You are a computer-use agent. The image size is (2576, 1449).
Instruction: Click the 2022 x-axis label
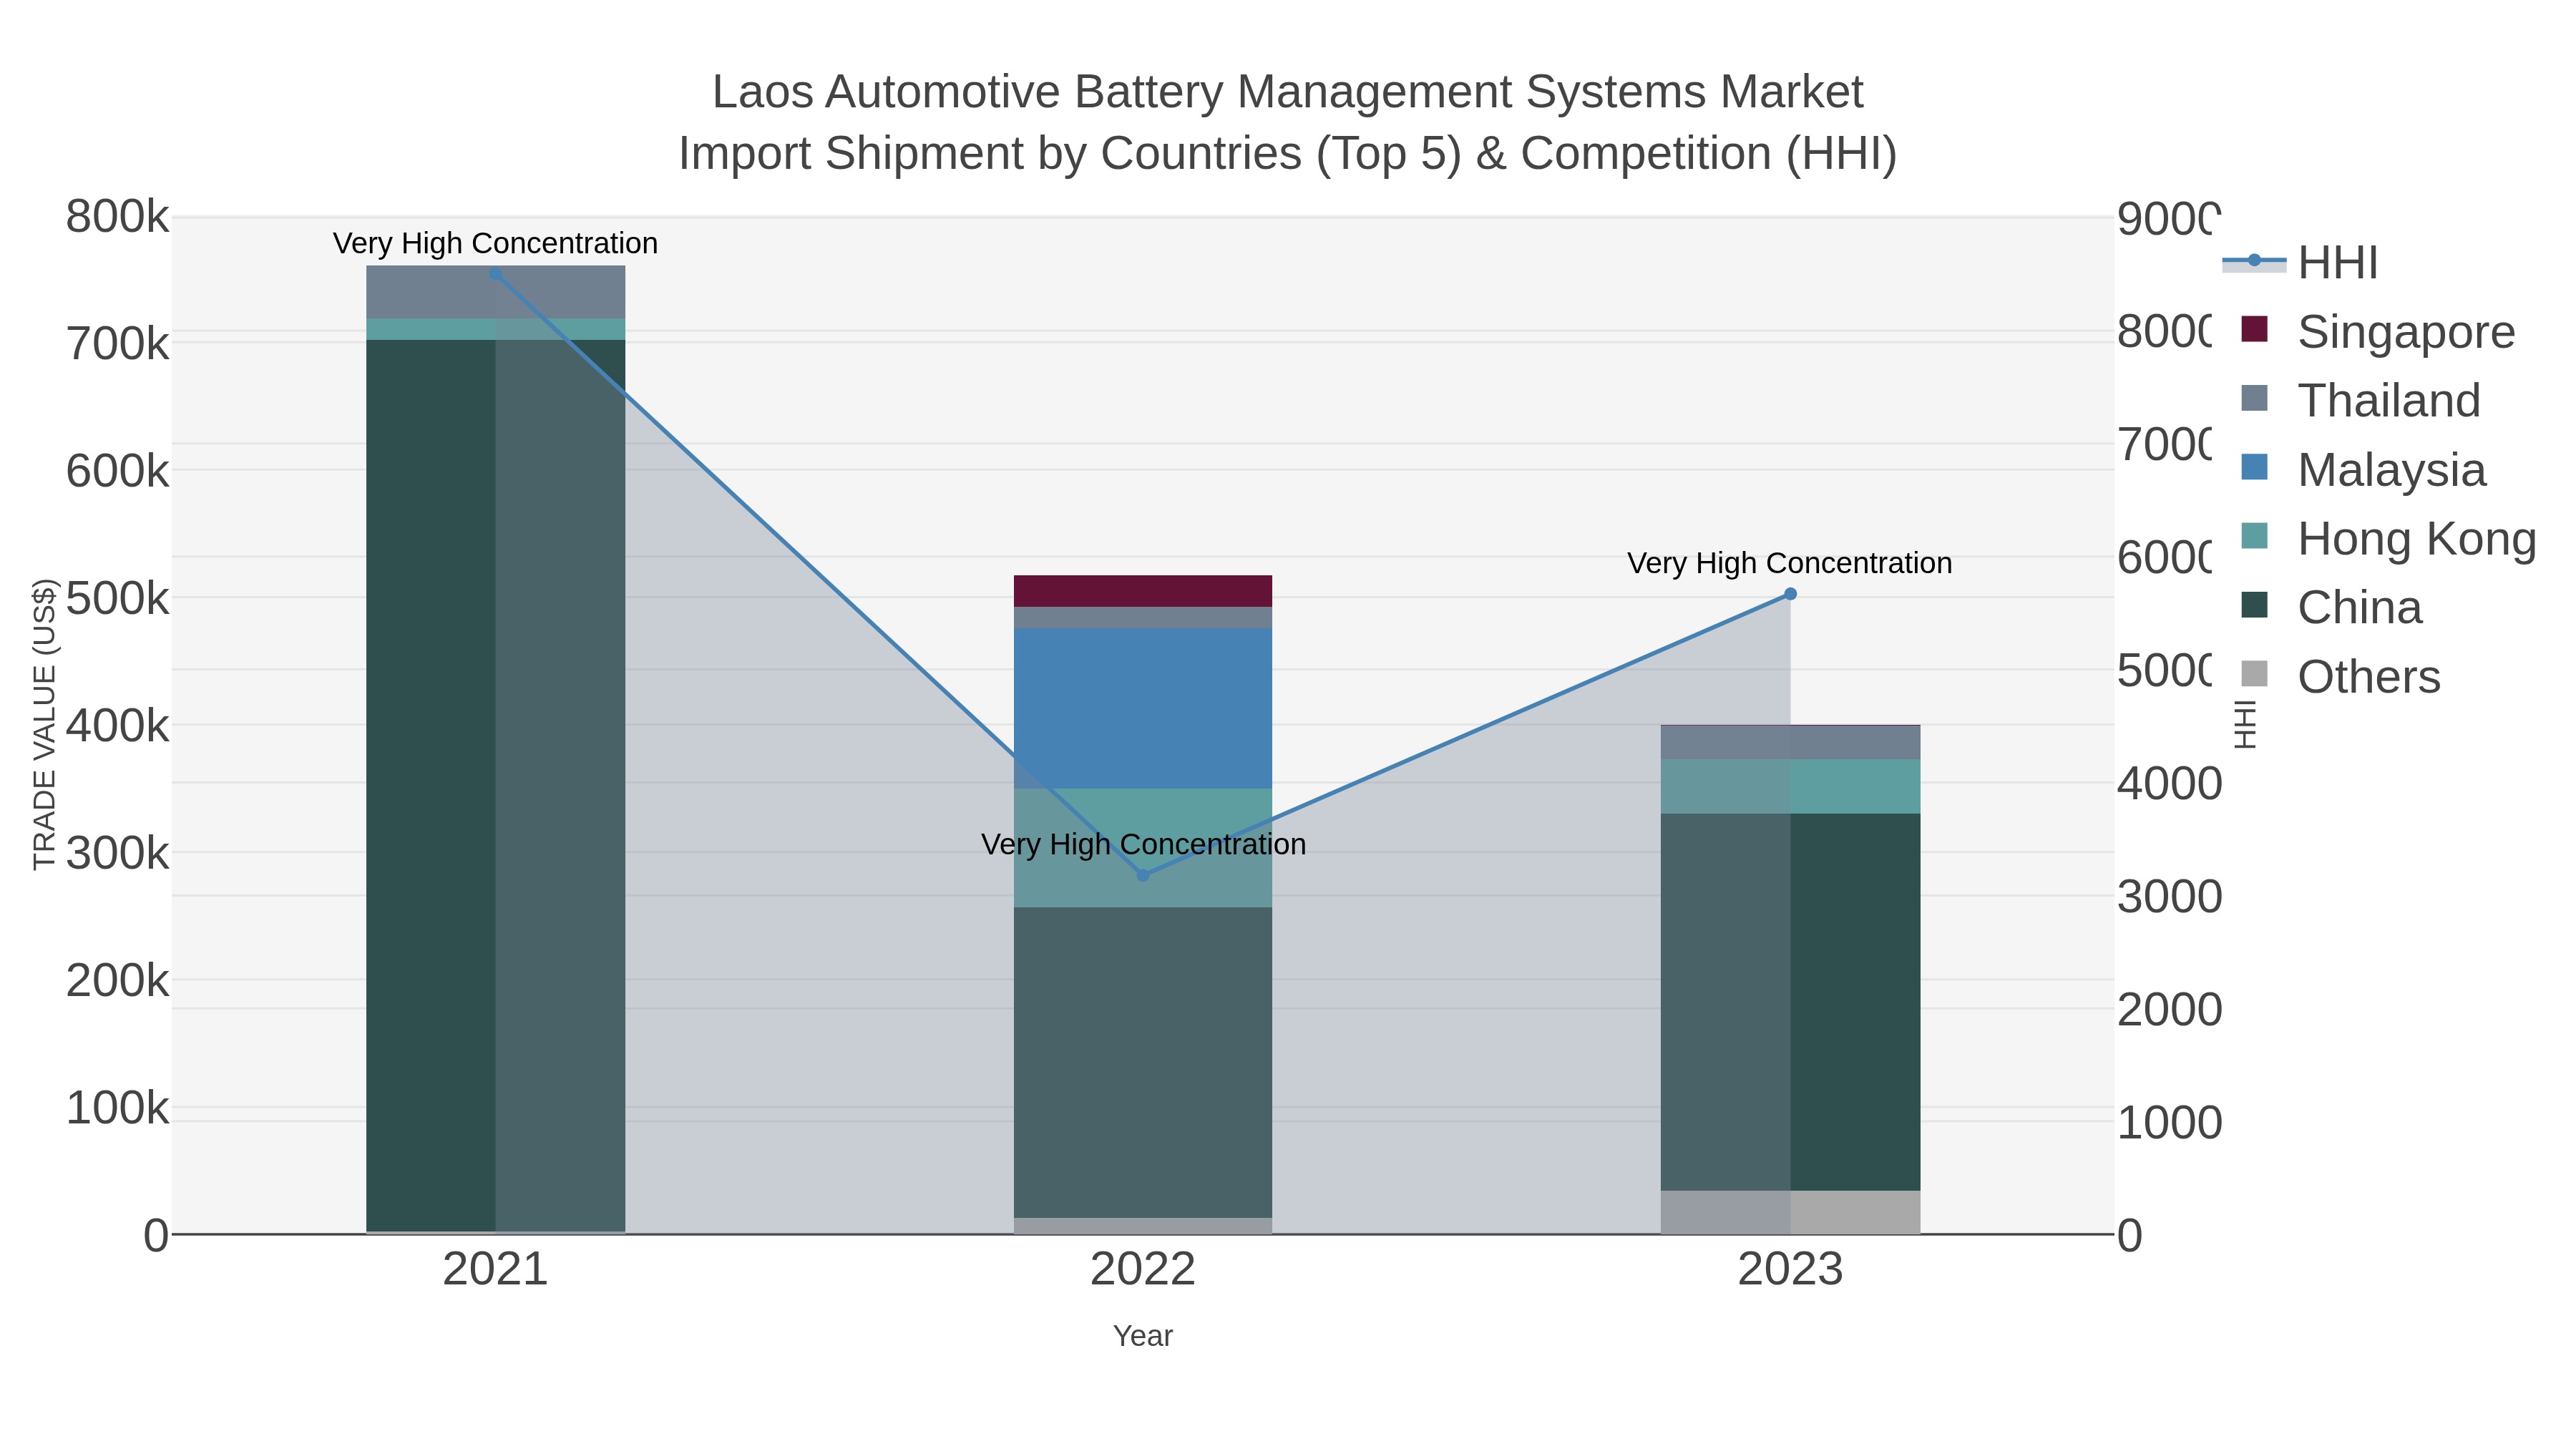[1143, 1270]
